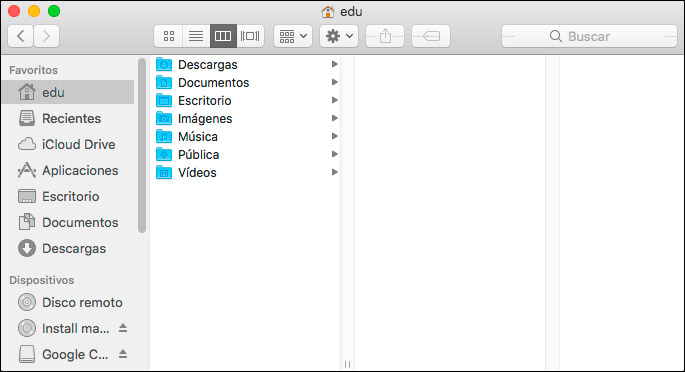Go forward with the right arrow button

[x=46, y=36]
